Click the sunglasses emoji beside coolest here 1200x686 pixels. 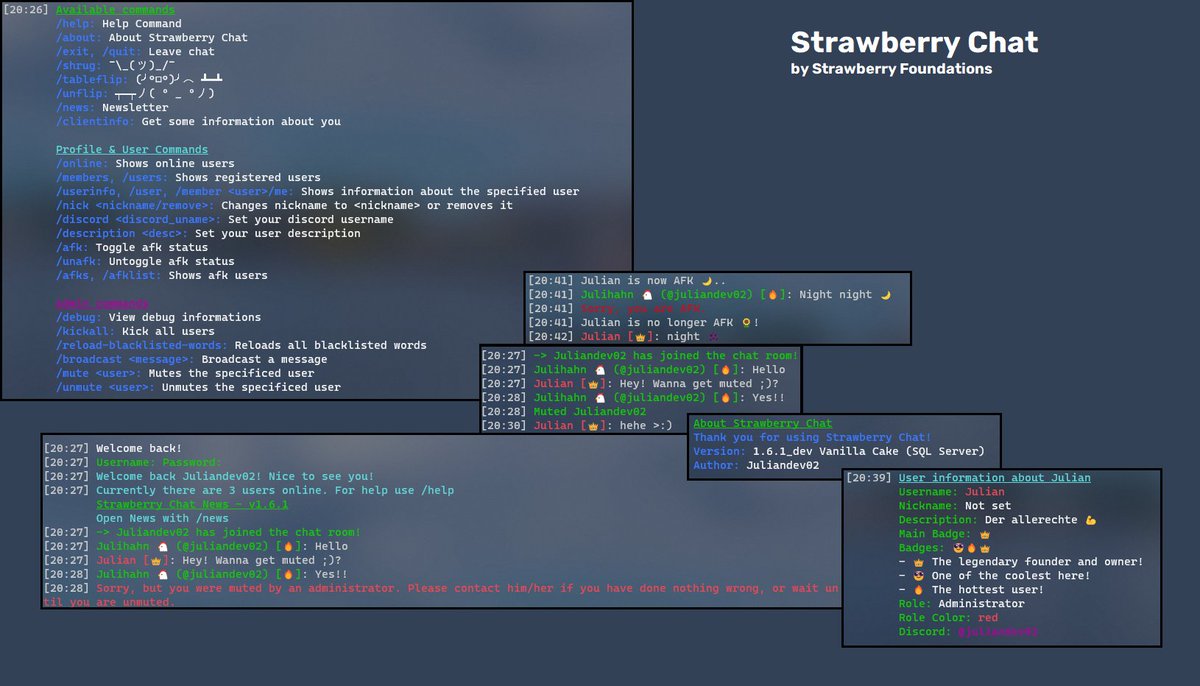[x=918, y=576]
